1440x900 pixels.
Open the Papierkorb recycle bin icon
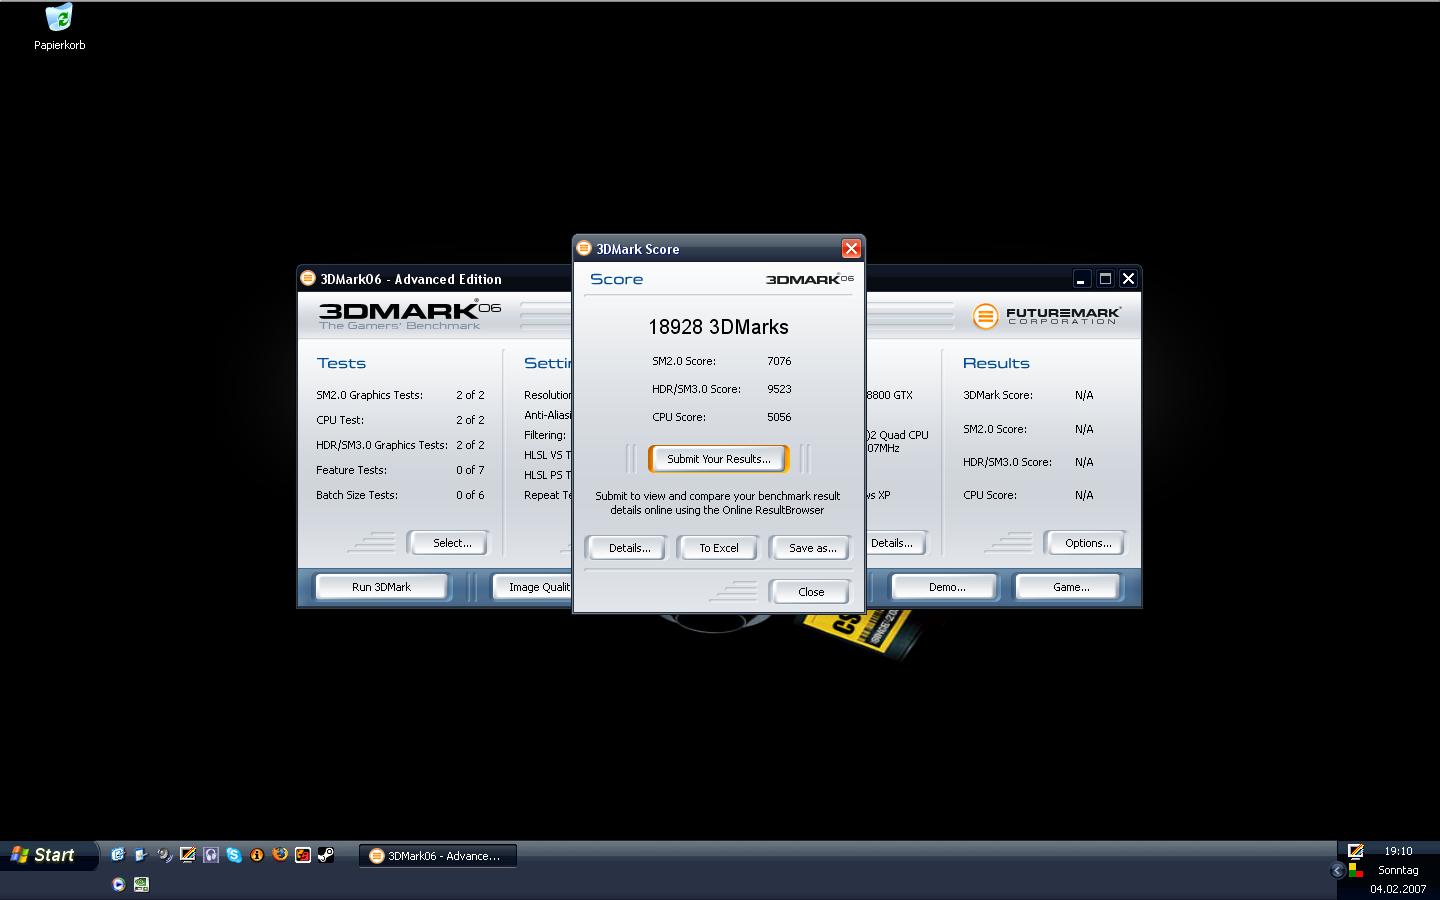(59, 27)
